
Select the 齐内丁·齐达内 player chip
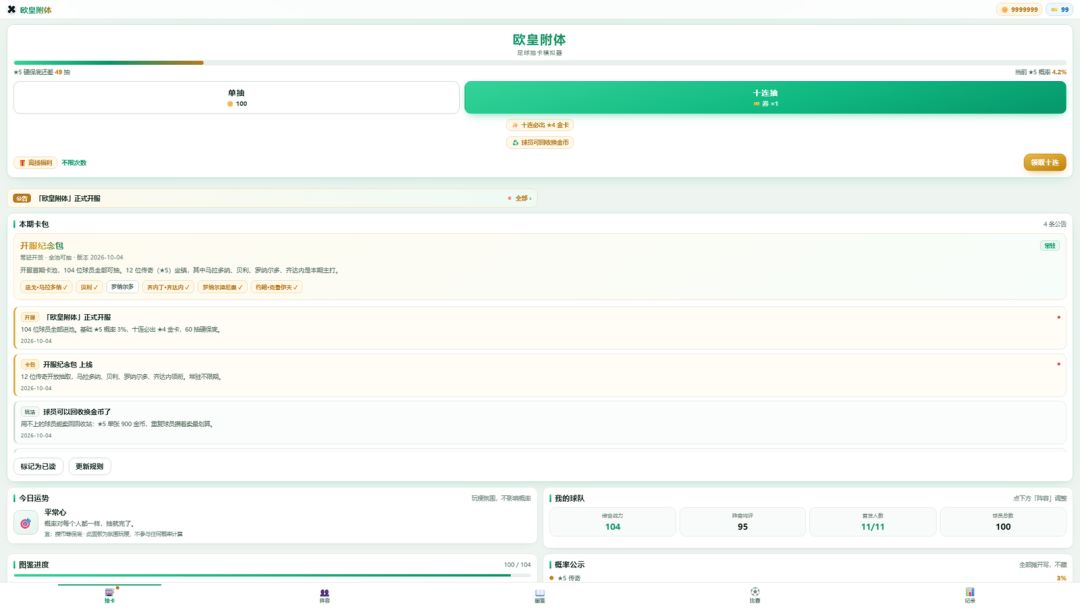(168, 287)
